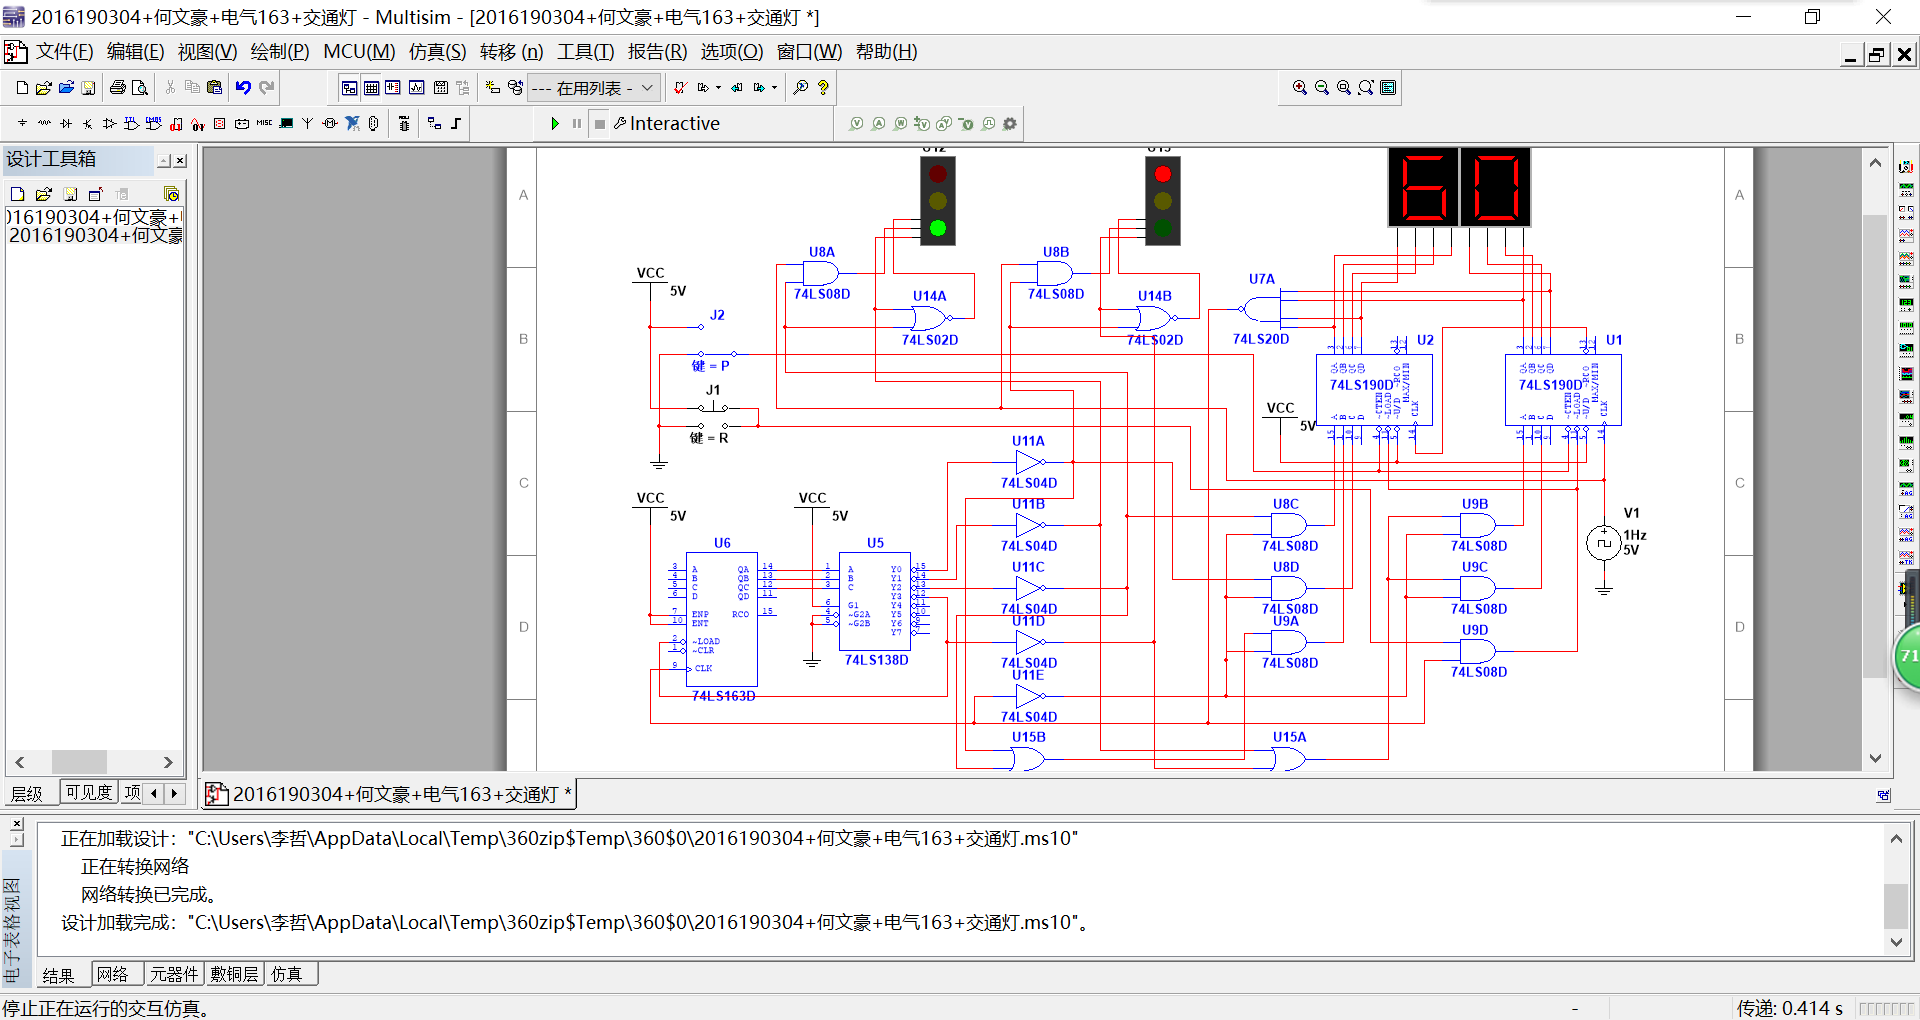Run the Electrical rules check icon
1920x1020 pixels.
click(x=680, y=88)
